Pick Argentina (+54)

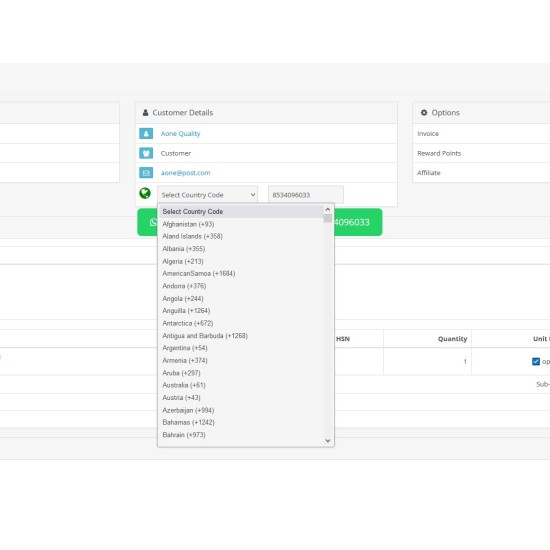pyautogui.click(x=241, y=348)
